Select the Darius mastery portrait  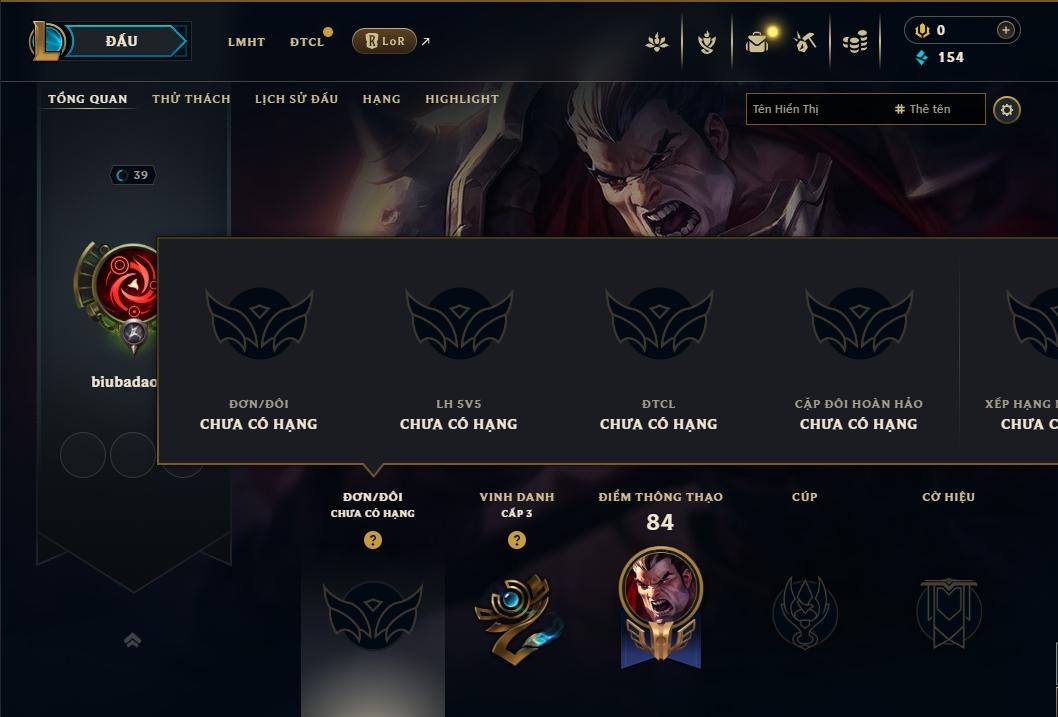(x=661, y=588)
